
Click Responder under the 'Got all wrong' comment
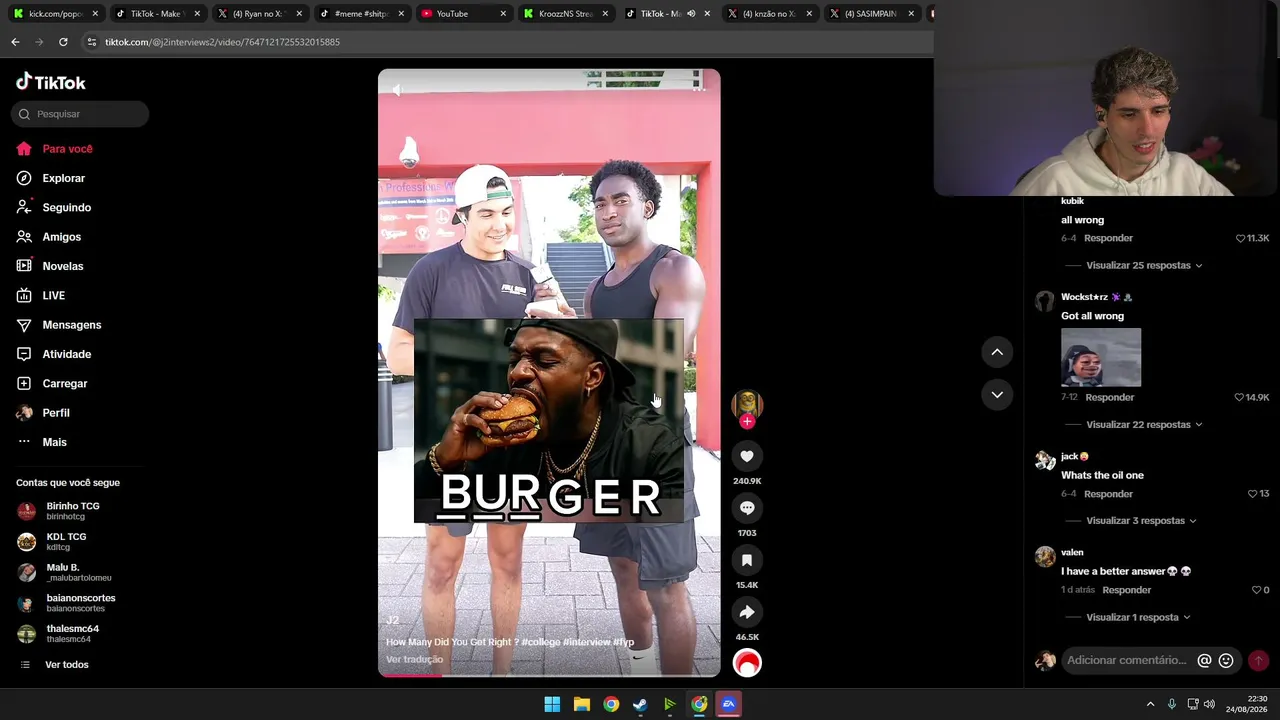1110,397
